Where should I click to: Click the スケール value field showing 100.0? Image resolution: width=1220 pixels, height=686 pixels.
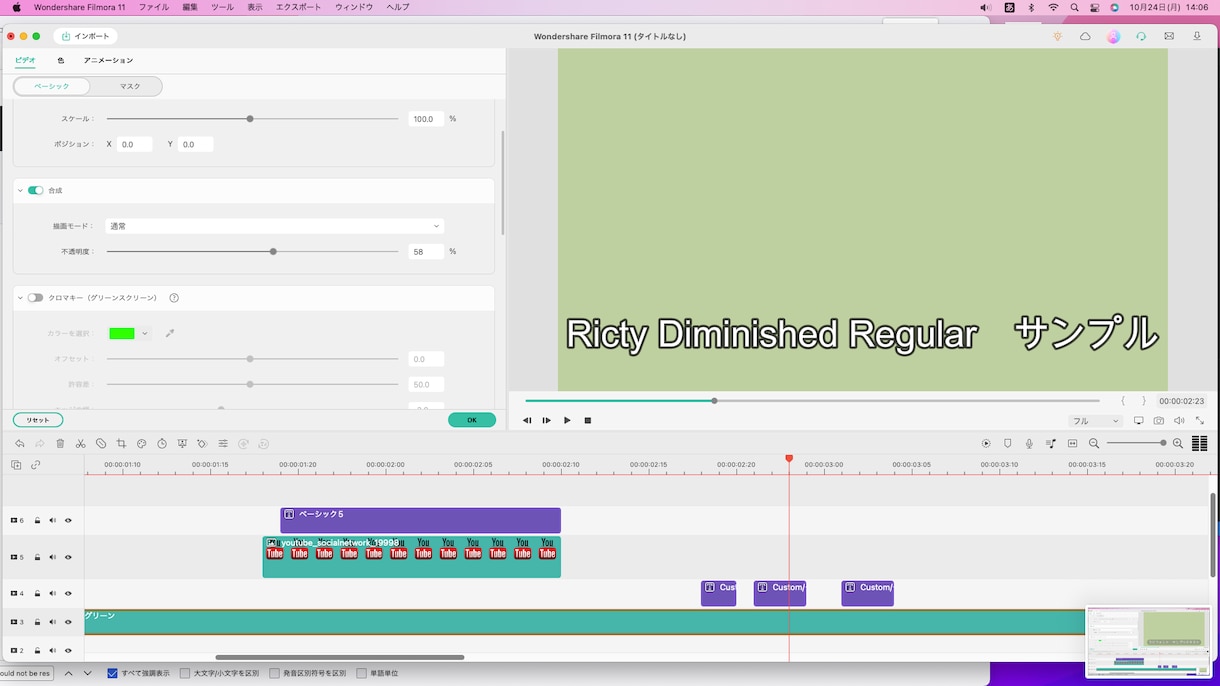tap(426, 119)
